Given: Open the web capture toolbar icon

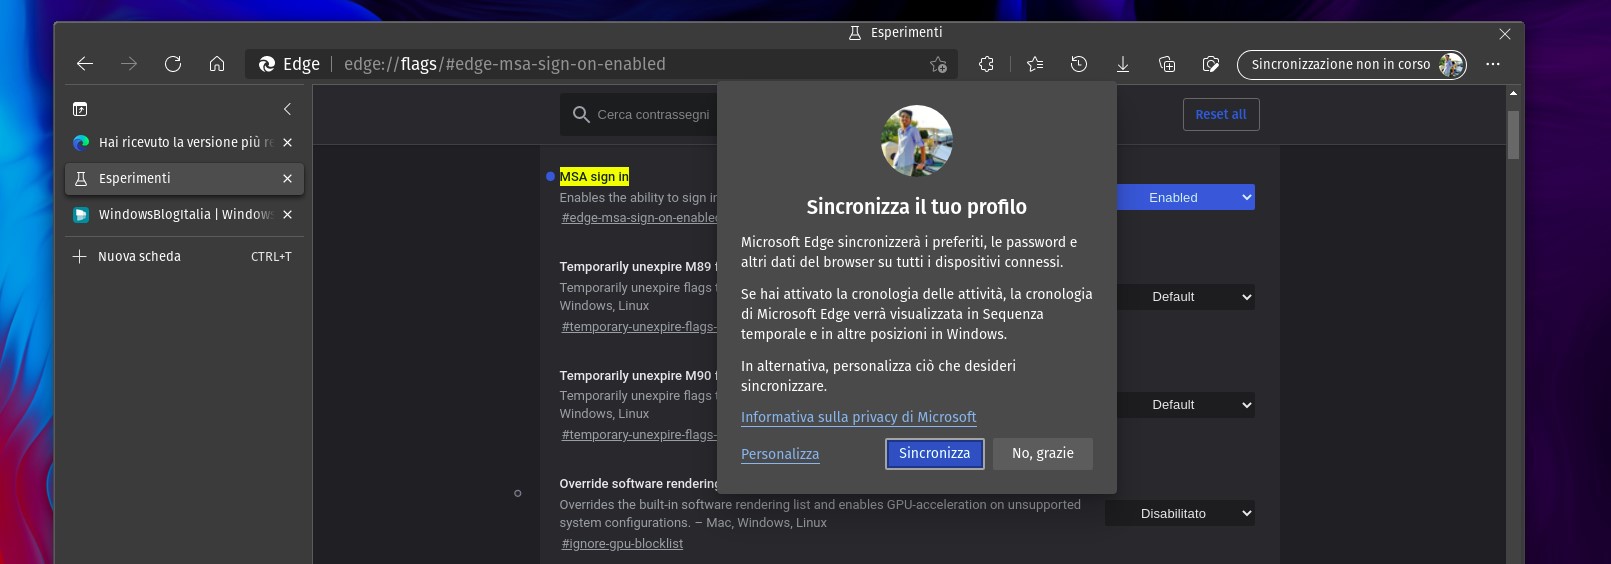Looking at the screenshot, I should (1211, 64).
